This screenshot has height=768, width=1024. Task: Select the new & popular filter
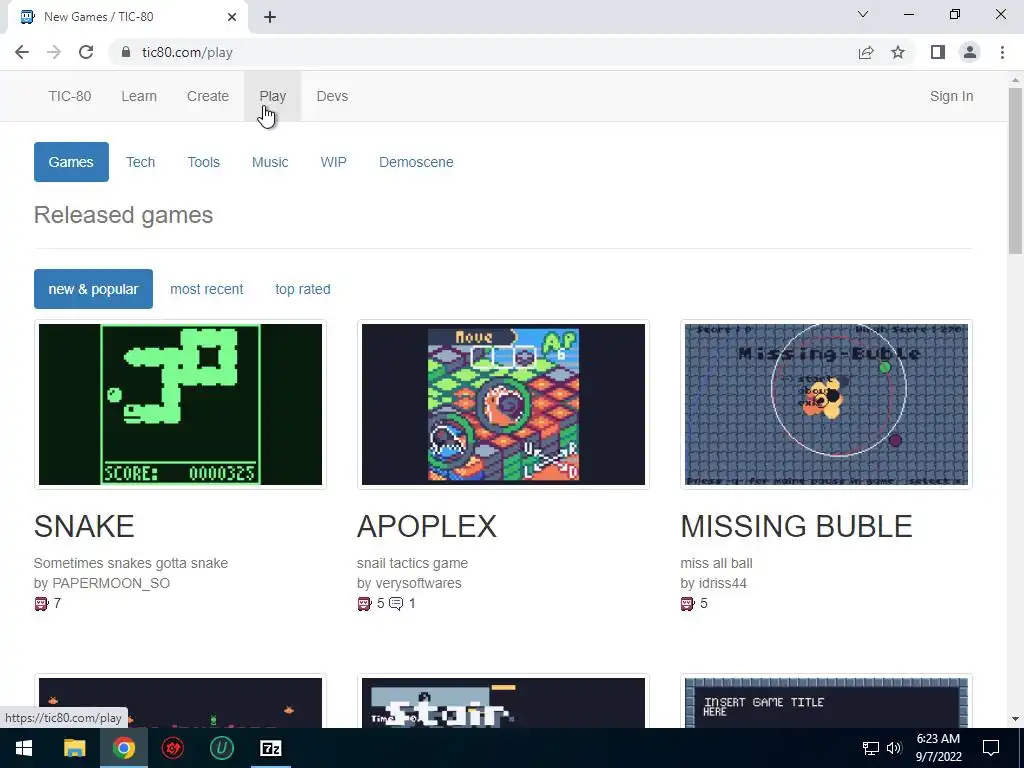[93, 289]
